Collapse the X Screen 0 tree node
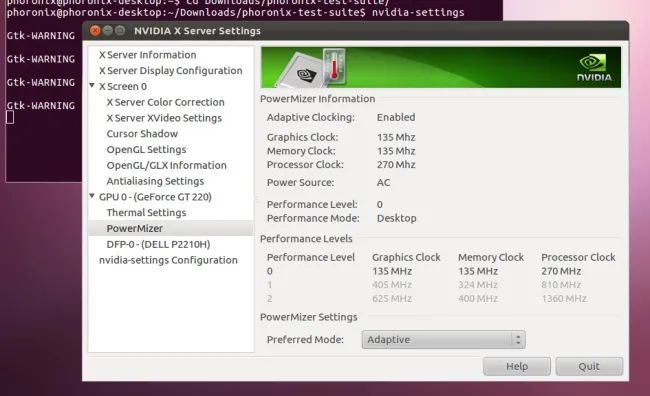Viewport: 650px width, 396px height. pos(92,85)
